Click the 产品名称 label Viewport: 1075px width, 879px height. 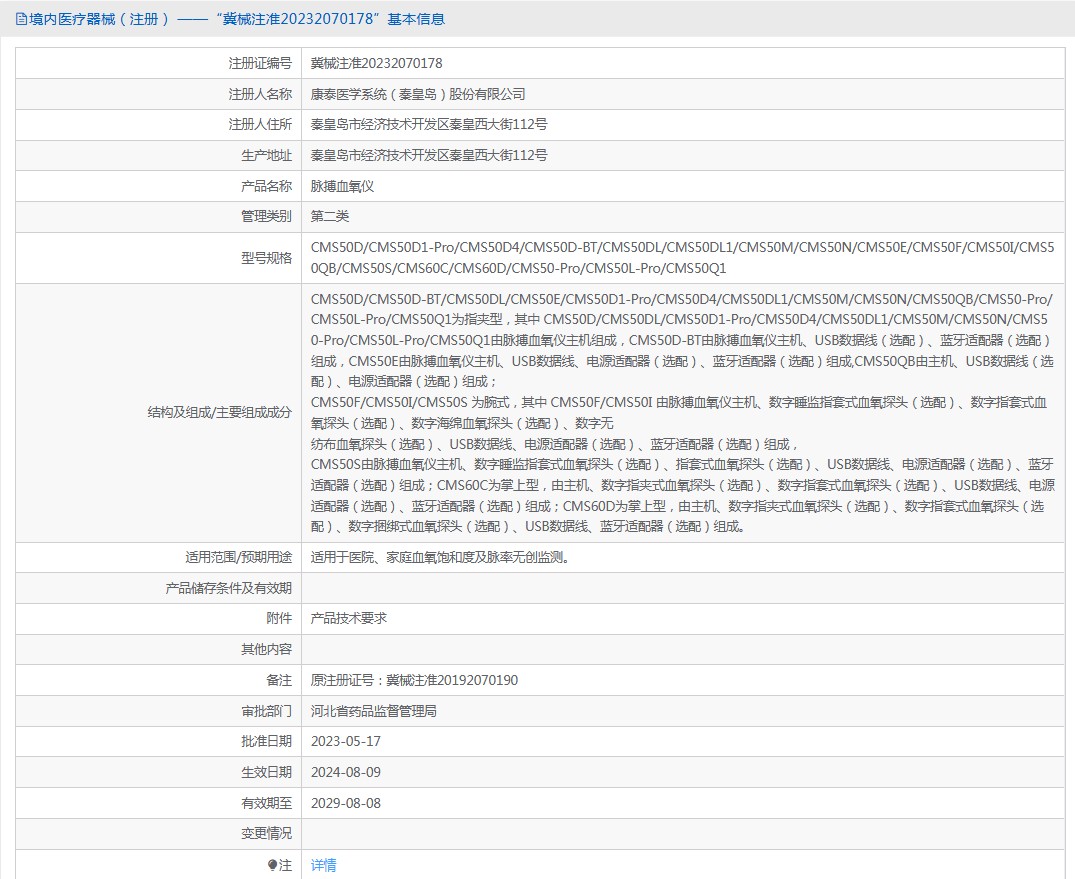pos(266,186)
